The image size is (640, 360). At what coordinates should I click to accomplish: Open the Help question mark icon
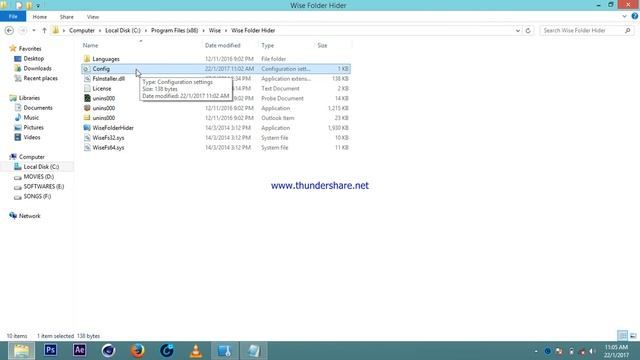click(634, 17)
